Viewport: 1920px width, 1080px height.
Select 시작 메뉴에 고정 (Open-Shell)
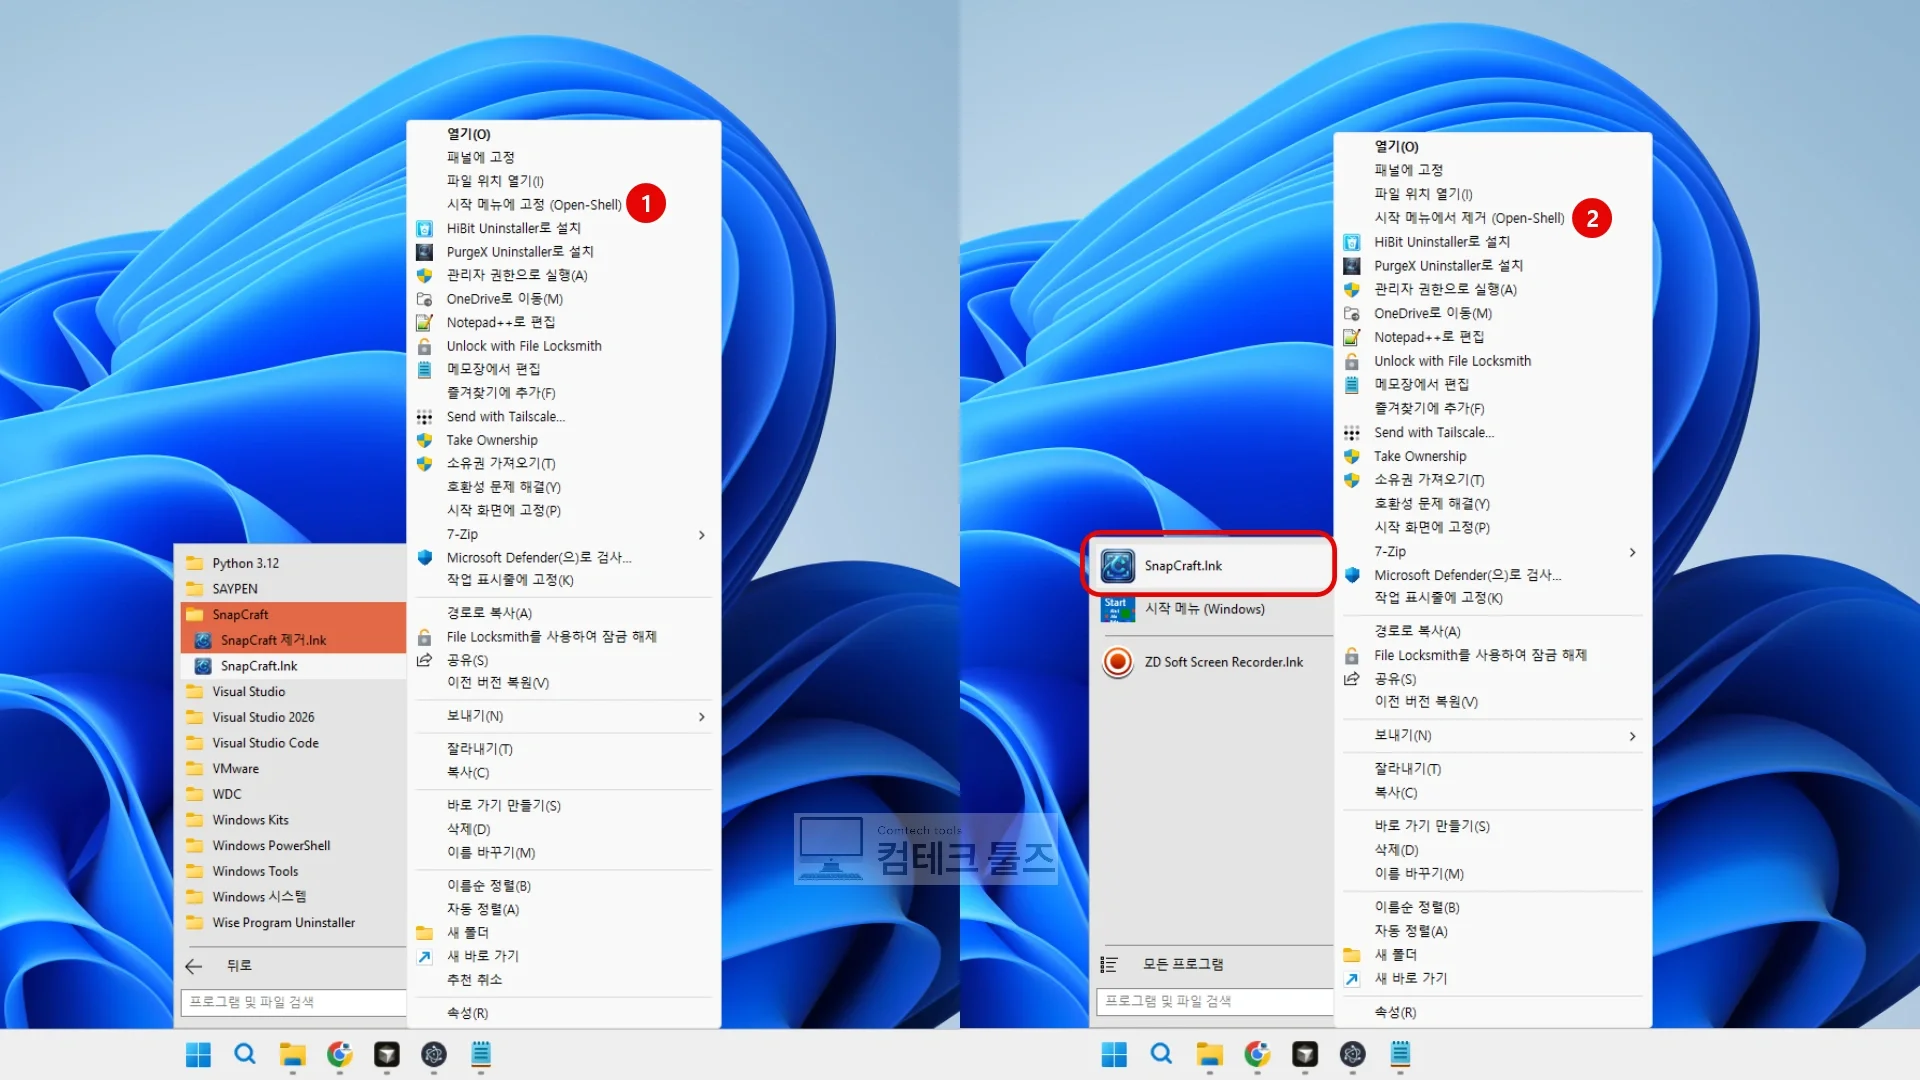coord(534,204)
